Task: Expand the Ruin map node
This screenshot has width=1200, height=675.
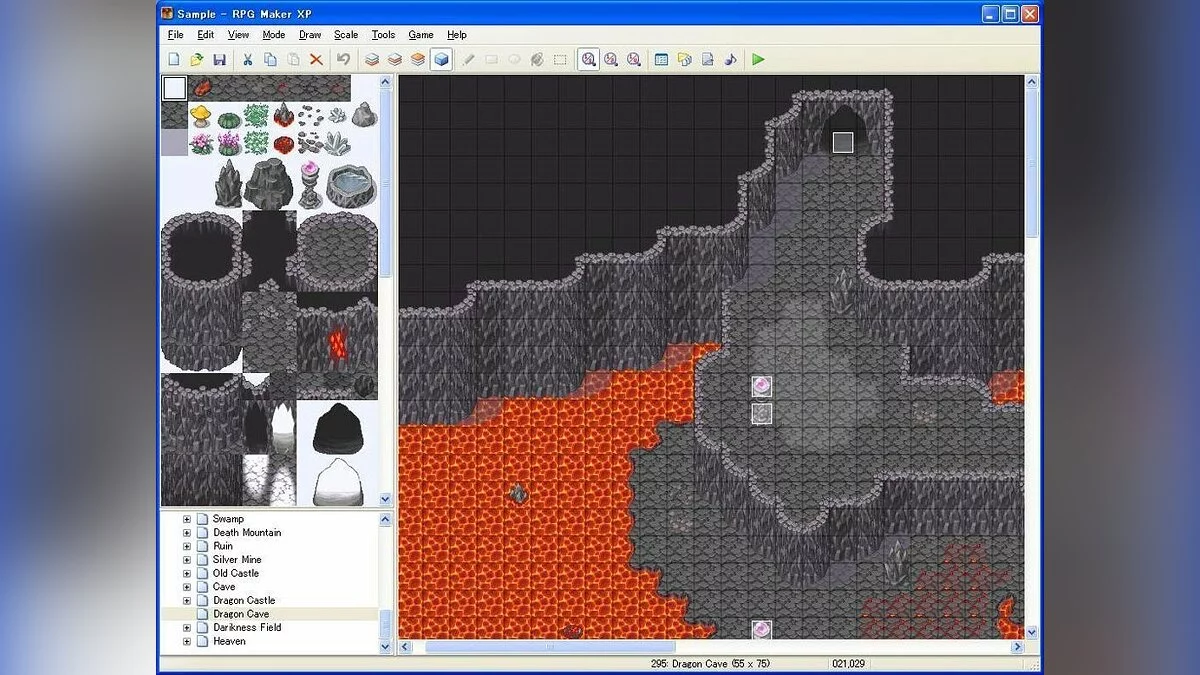Action: [186, 546]
